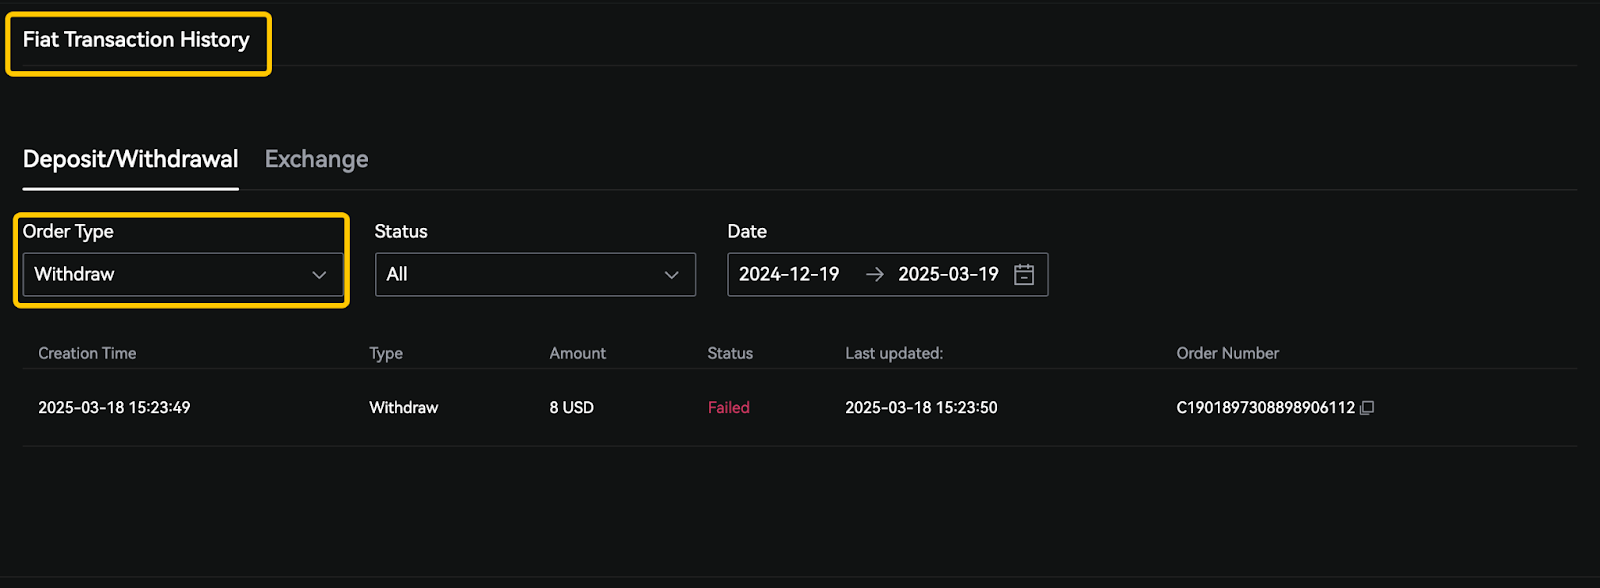Image resolution: width=1600 pixels, height=588 pixels.
Task: Open the Withdraw order type dropdown
Action: [183, 274]
